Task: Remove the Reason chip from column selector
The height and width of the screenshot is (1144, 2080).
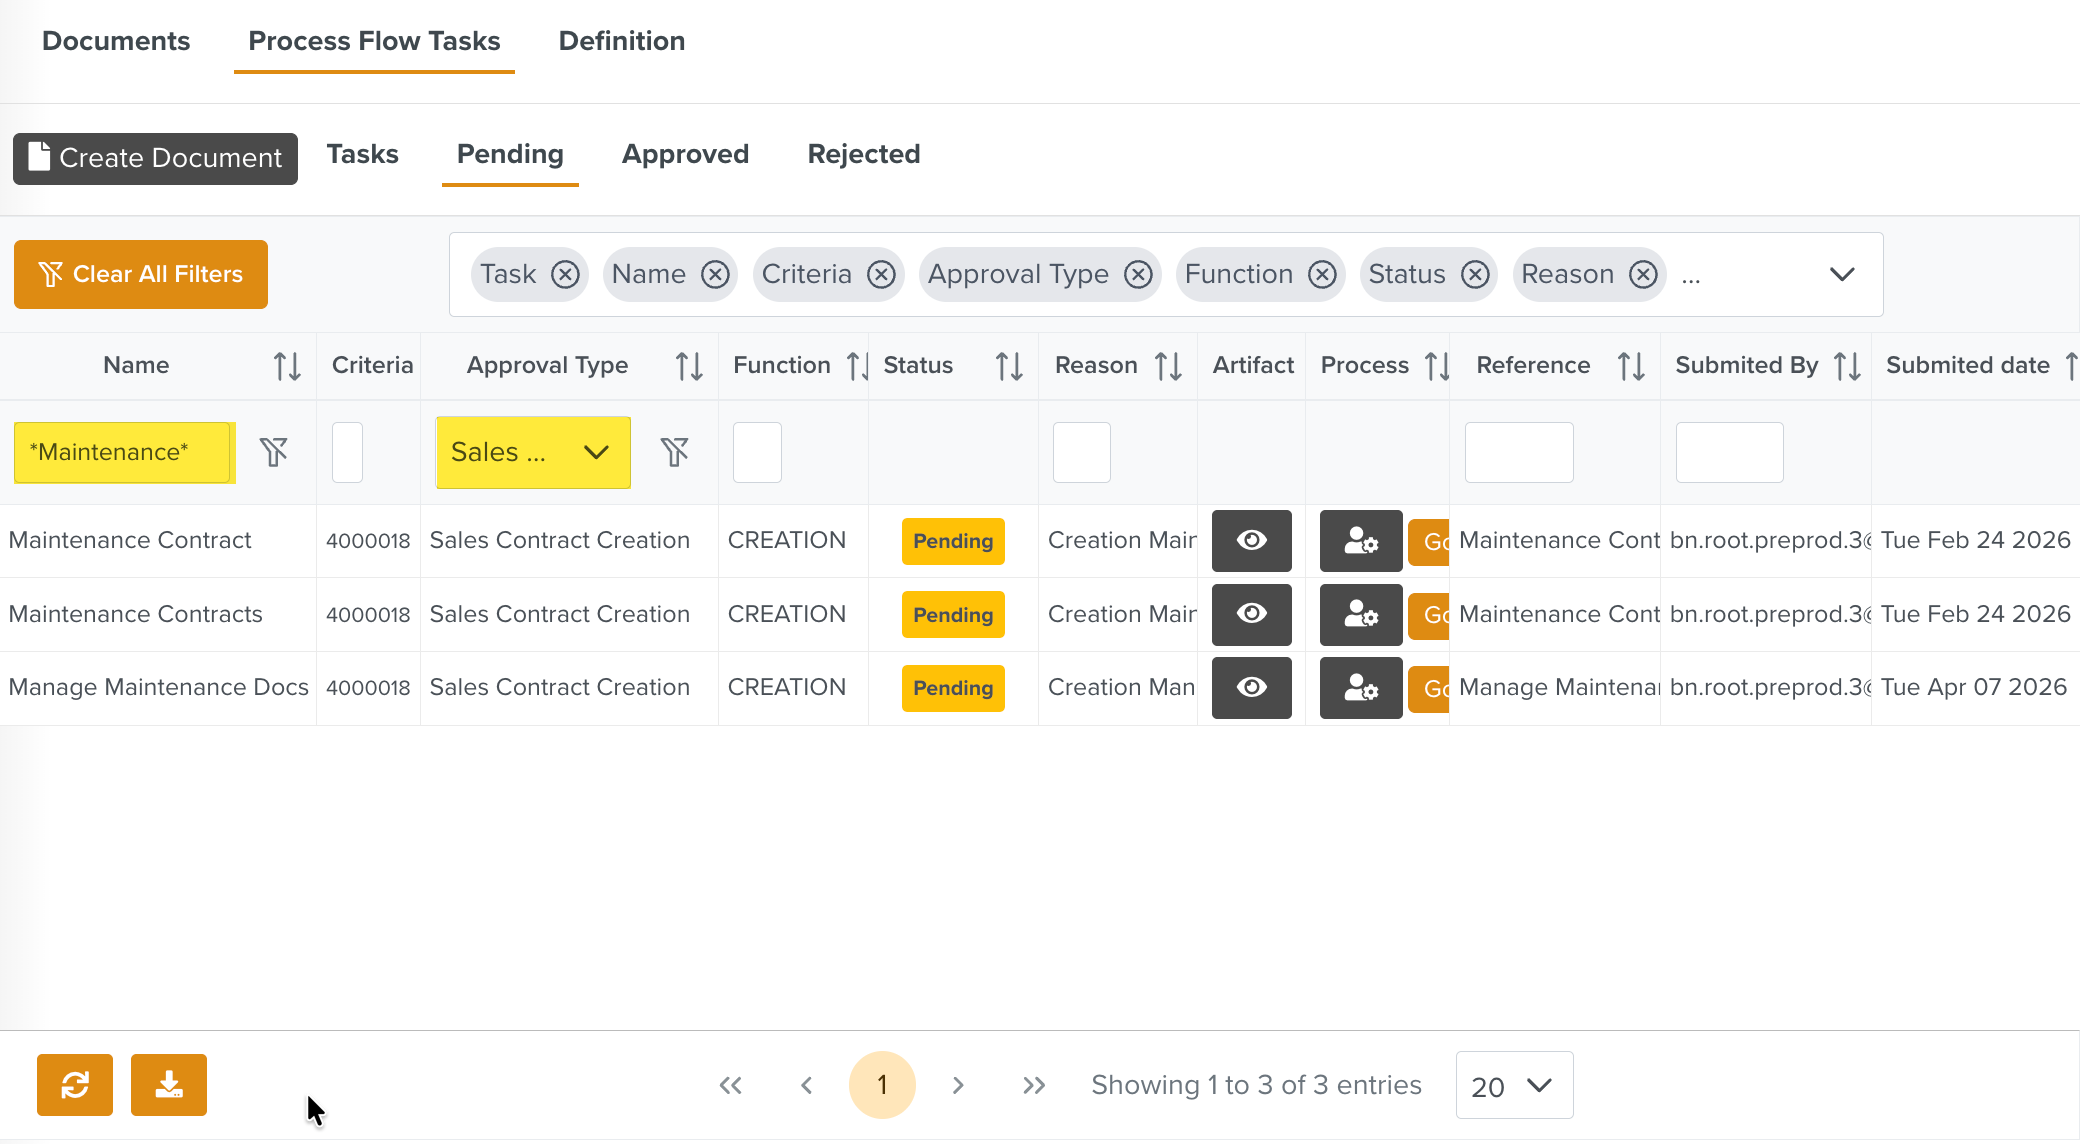Action: point(1643,274)
